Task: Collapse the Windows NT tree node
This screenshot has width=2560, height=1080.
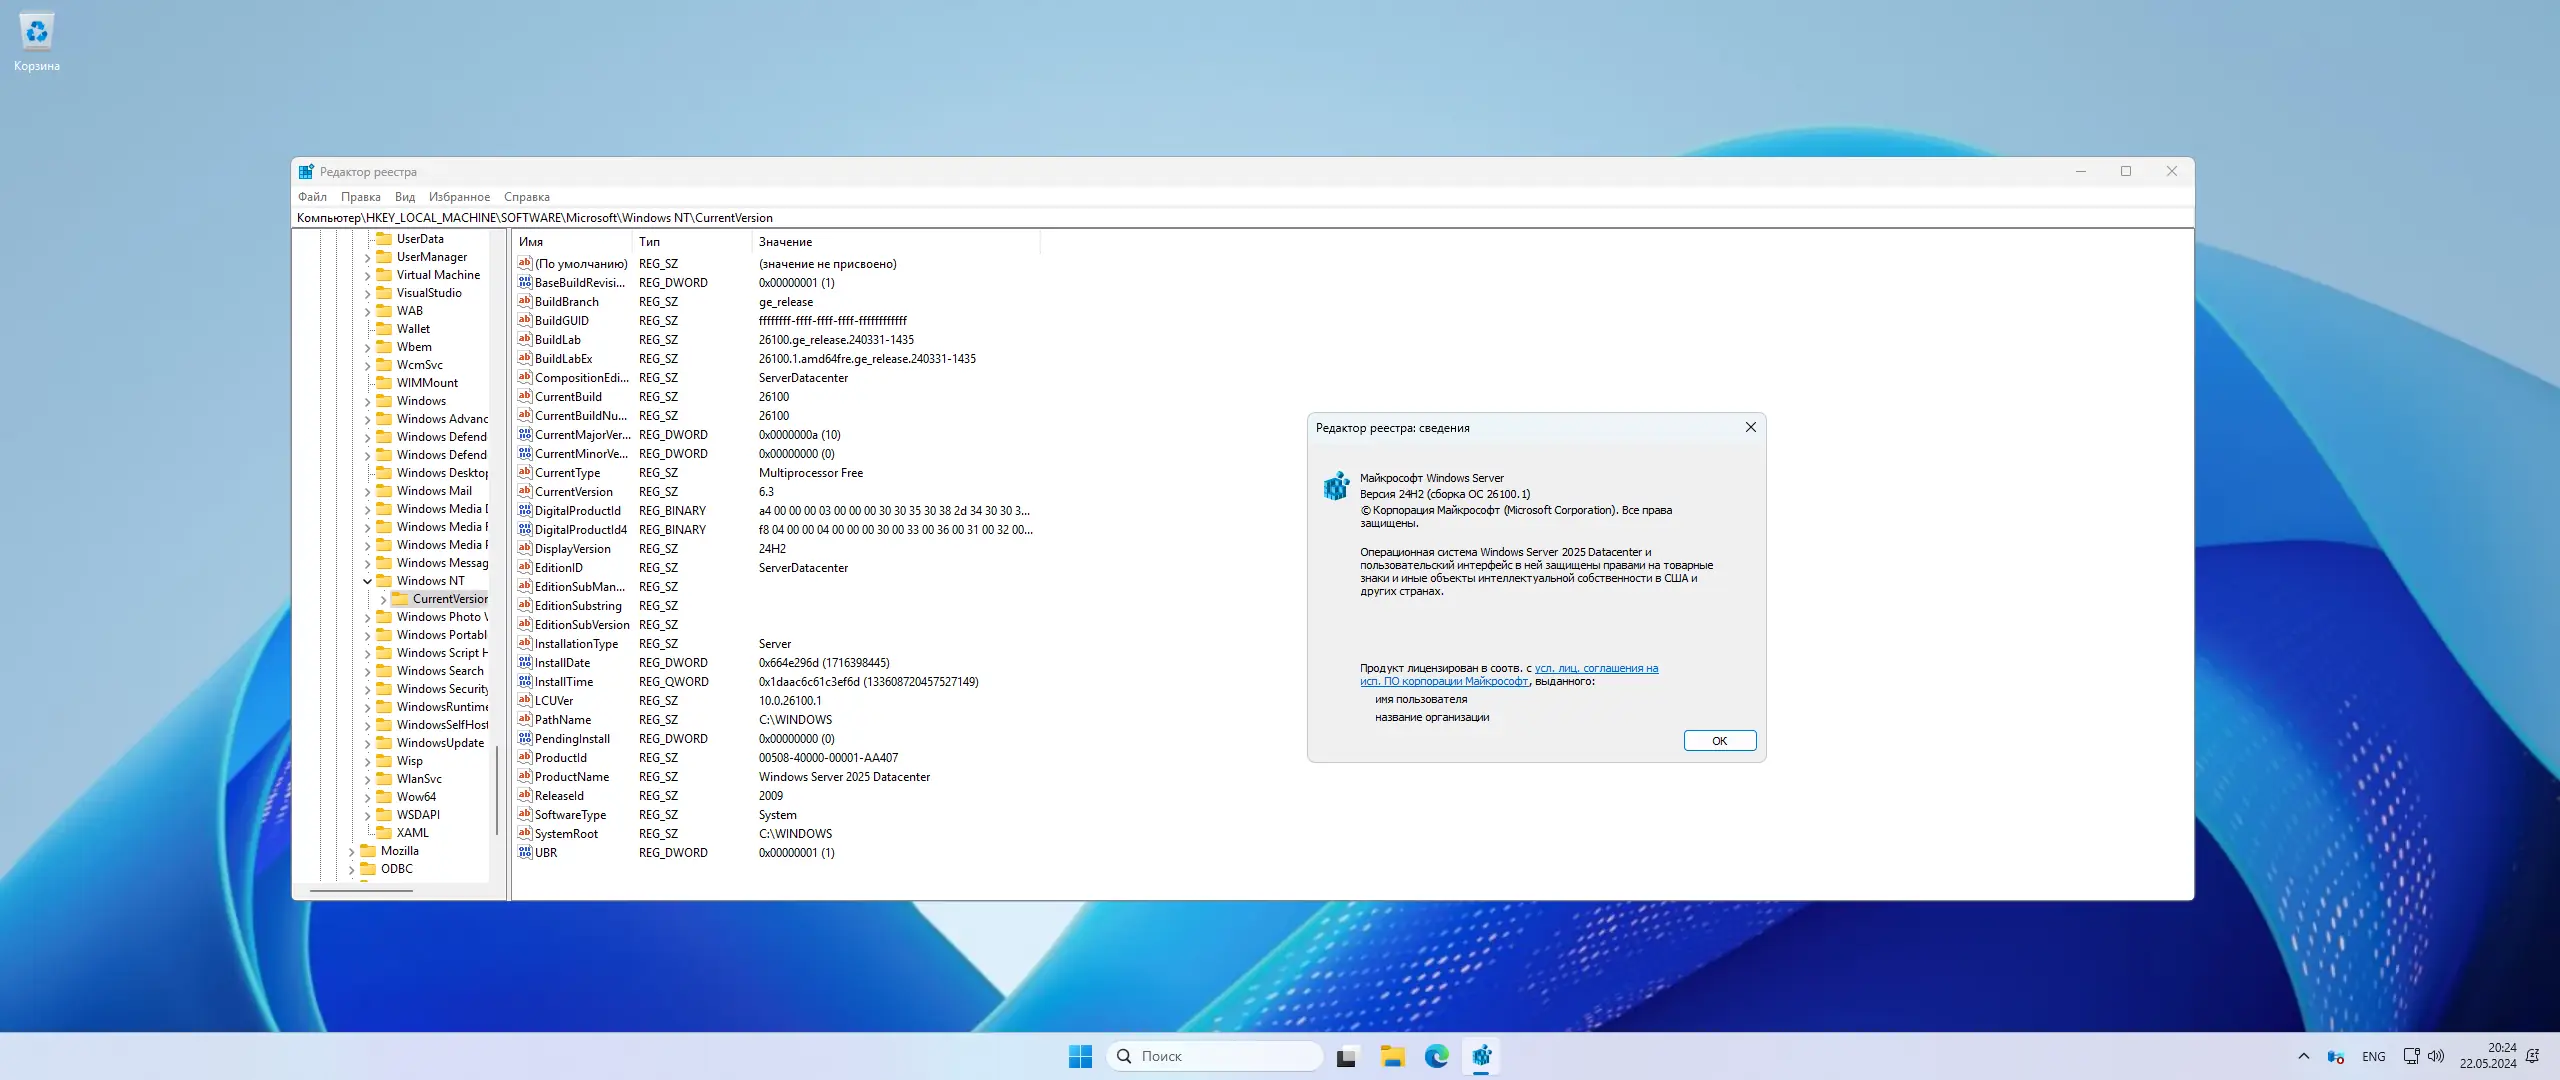Action: click(x=367, y=581)
